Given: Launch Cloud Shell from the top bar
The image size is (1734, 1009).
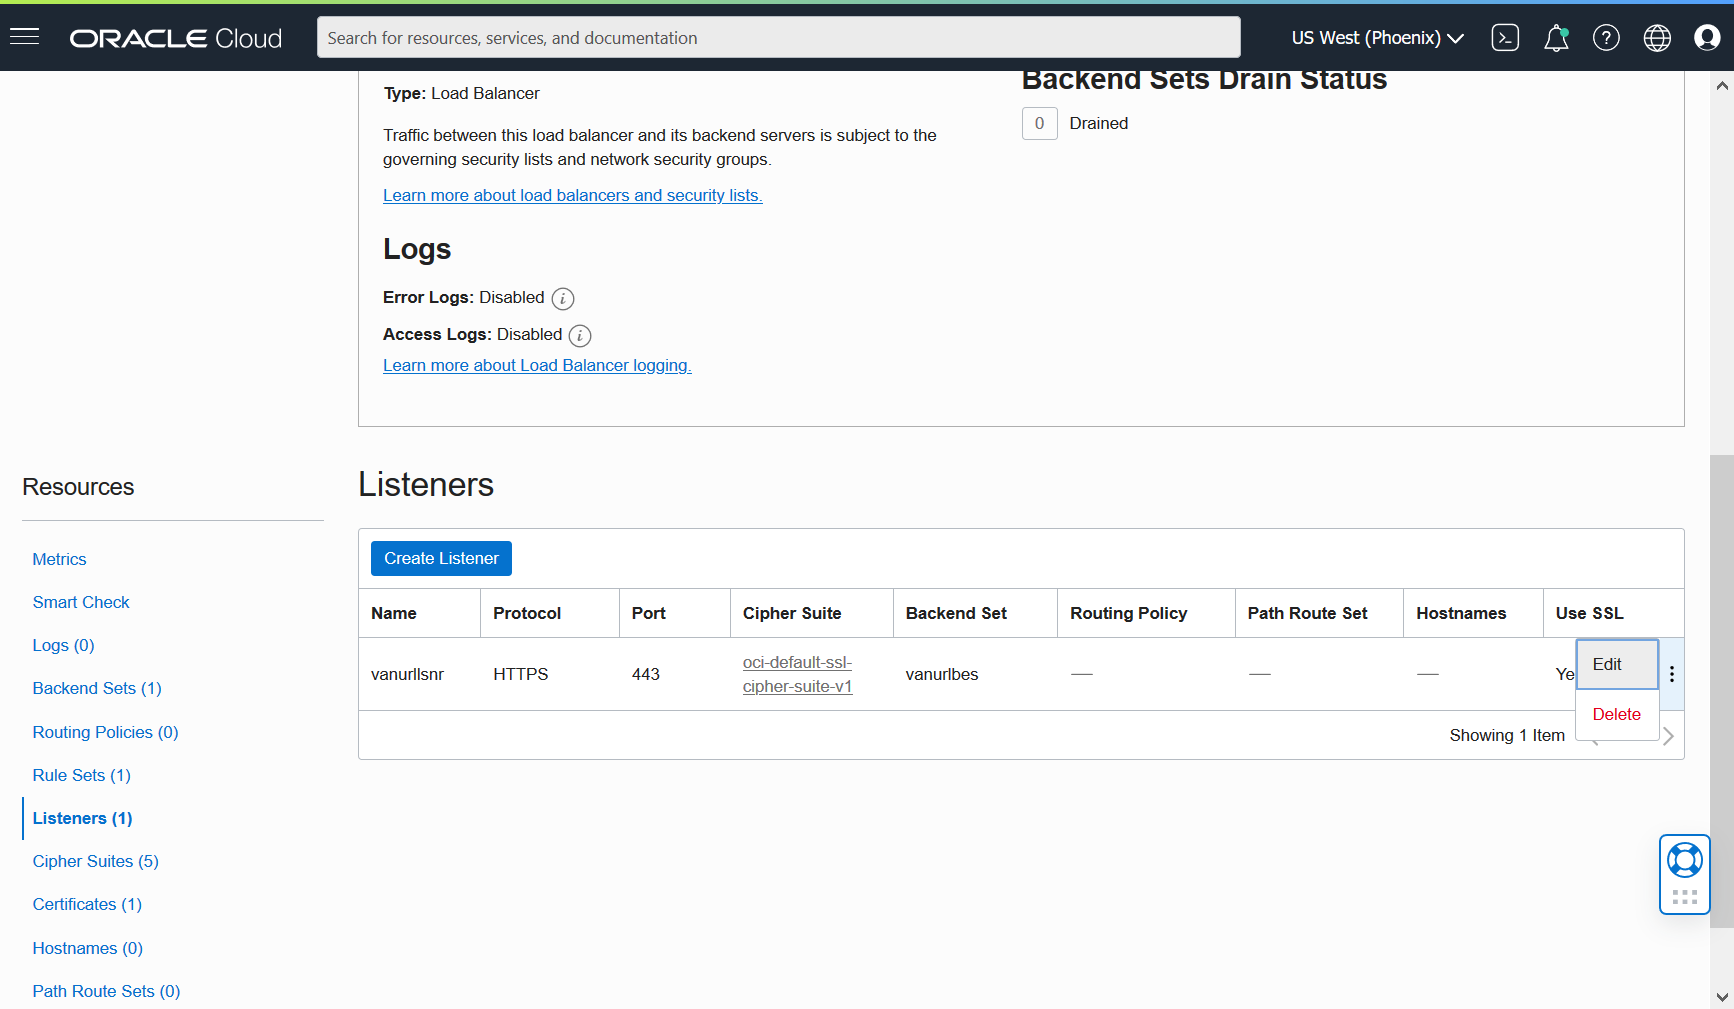Looking at the screenshot, I should coord(1505,37).
